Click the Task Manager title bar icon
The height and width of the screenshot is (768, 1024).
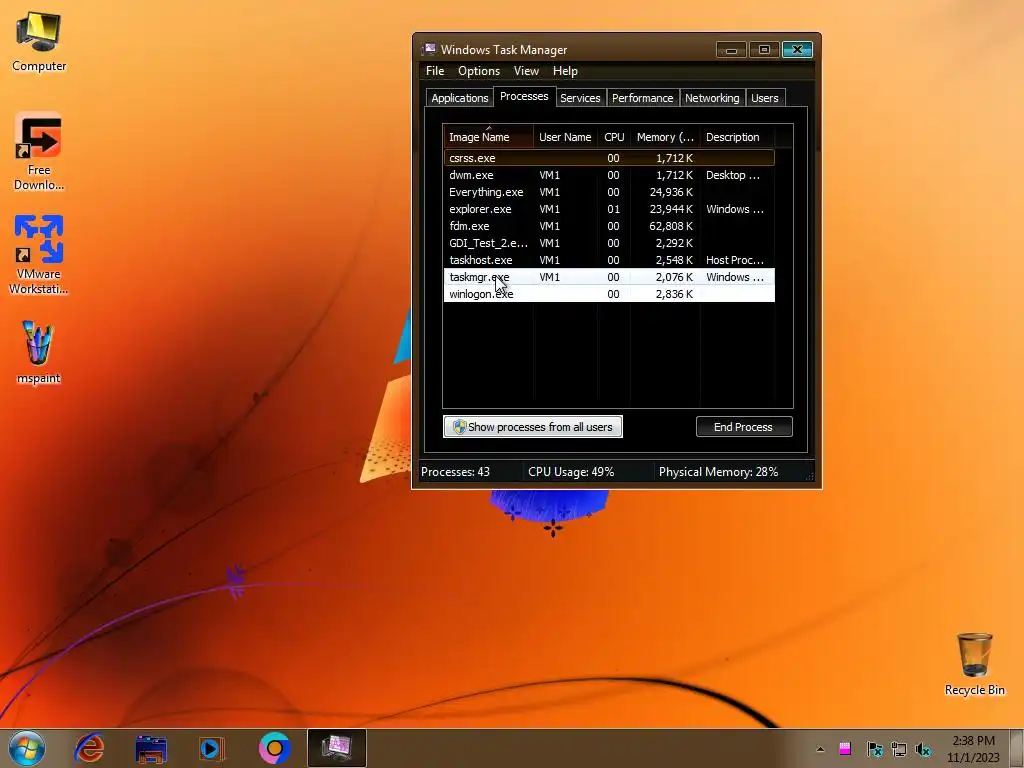(x=428, y=50)
